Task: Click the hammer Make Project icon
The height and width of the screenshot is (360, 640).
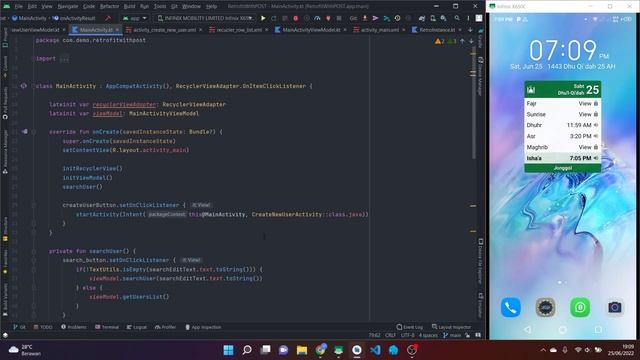Action: click(x=108, y=18)
